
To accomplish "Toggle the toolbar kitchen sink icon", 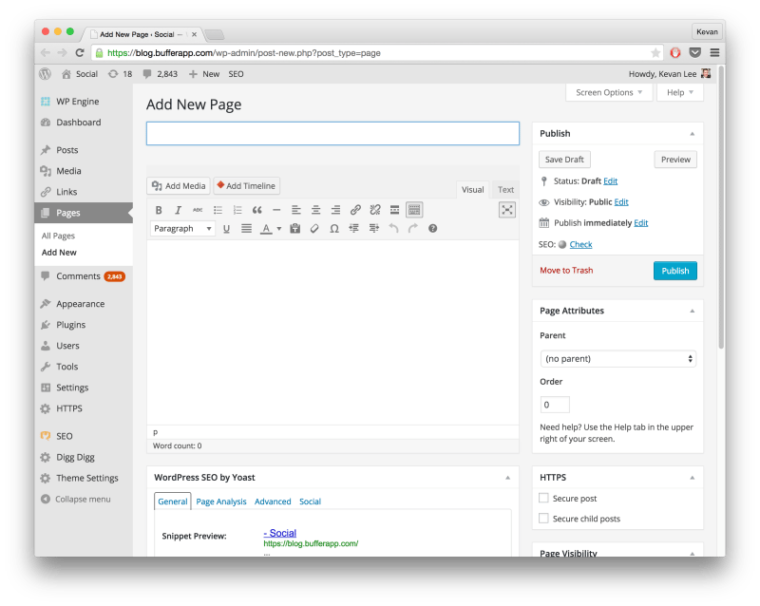I will pos(414,210).
